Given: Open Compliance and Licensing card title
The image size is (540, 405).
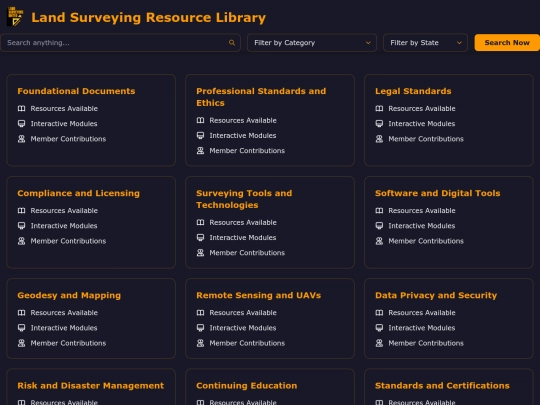Looking at the screenshot, I should [x=79, y=193].
